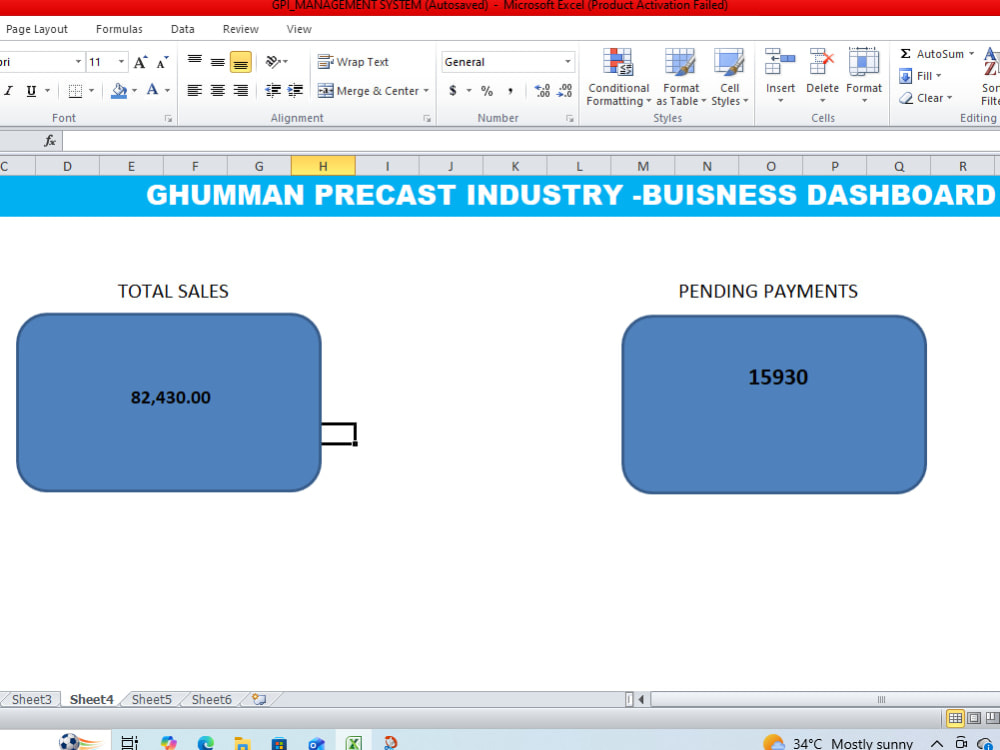1000x750 pixels.
Task: Increase font size with Grow Font icon
Action: point(140,62)
